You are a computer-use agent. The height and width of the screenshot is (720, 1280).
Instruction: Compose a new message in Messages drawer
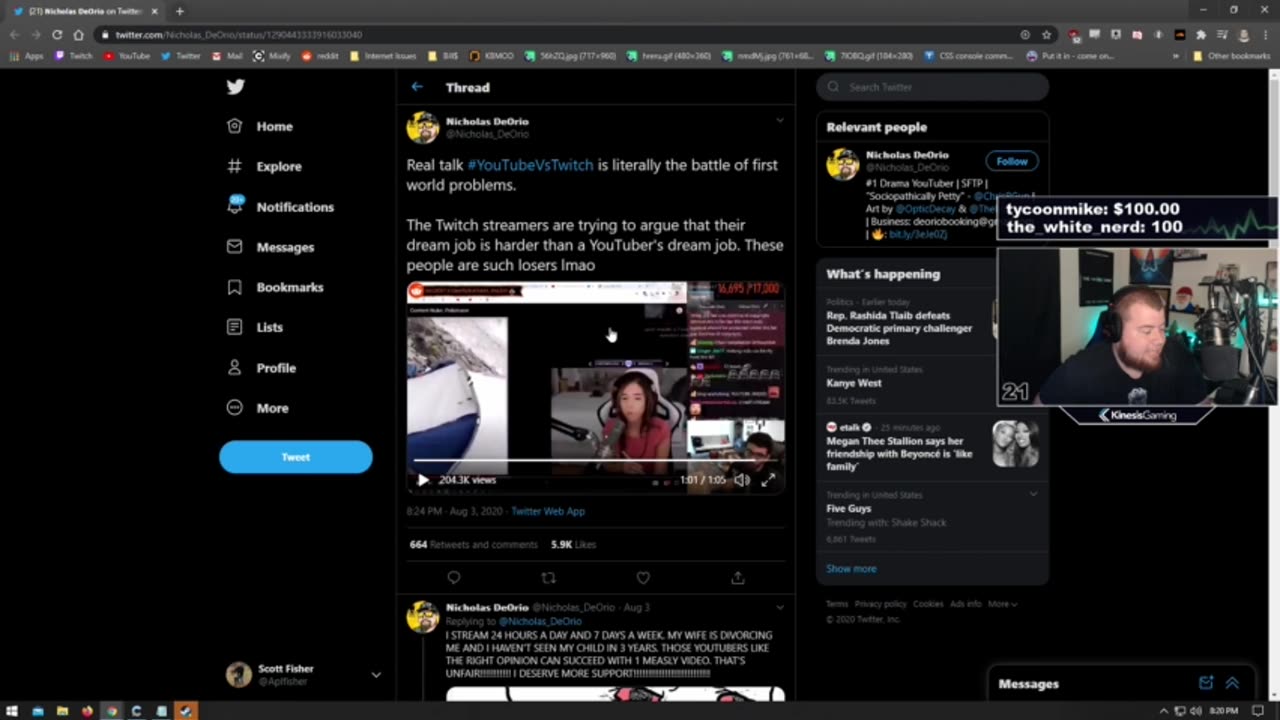tap(1206, 683)
